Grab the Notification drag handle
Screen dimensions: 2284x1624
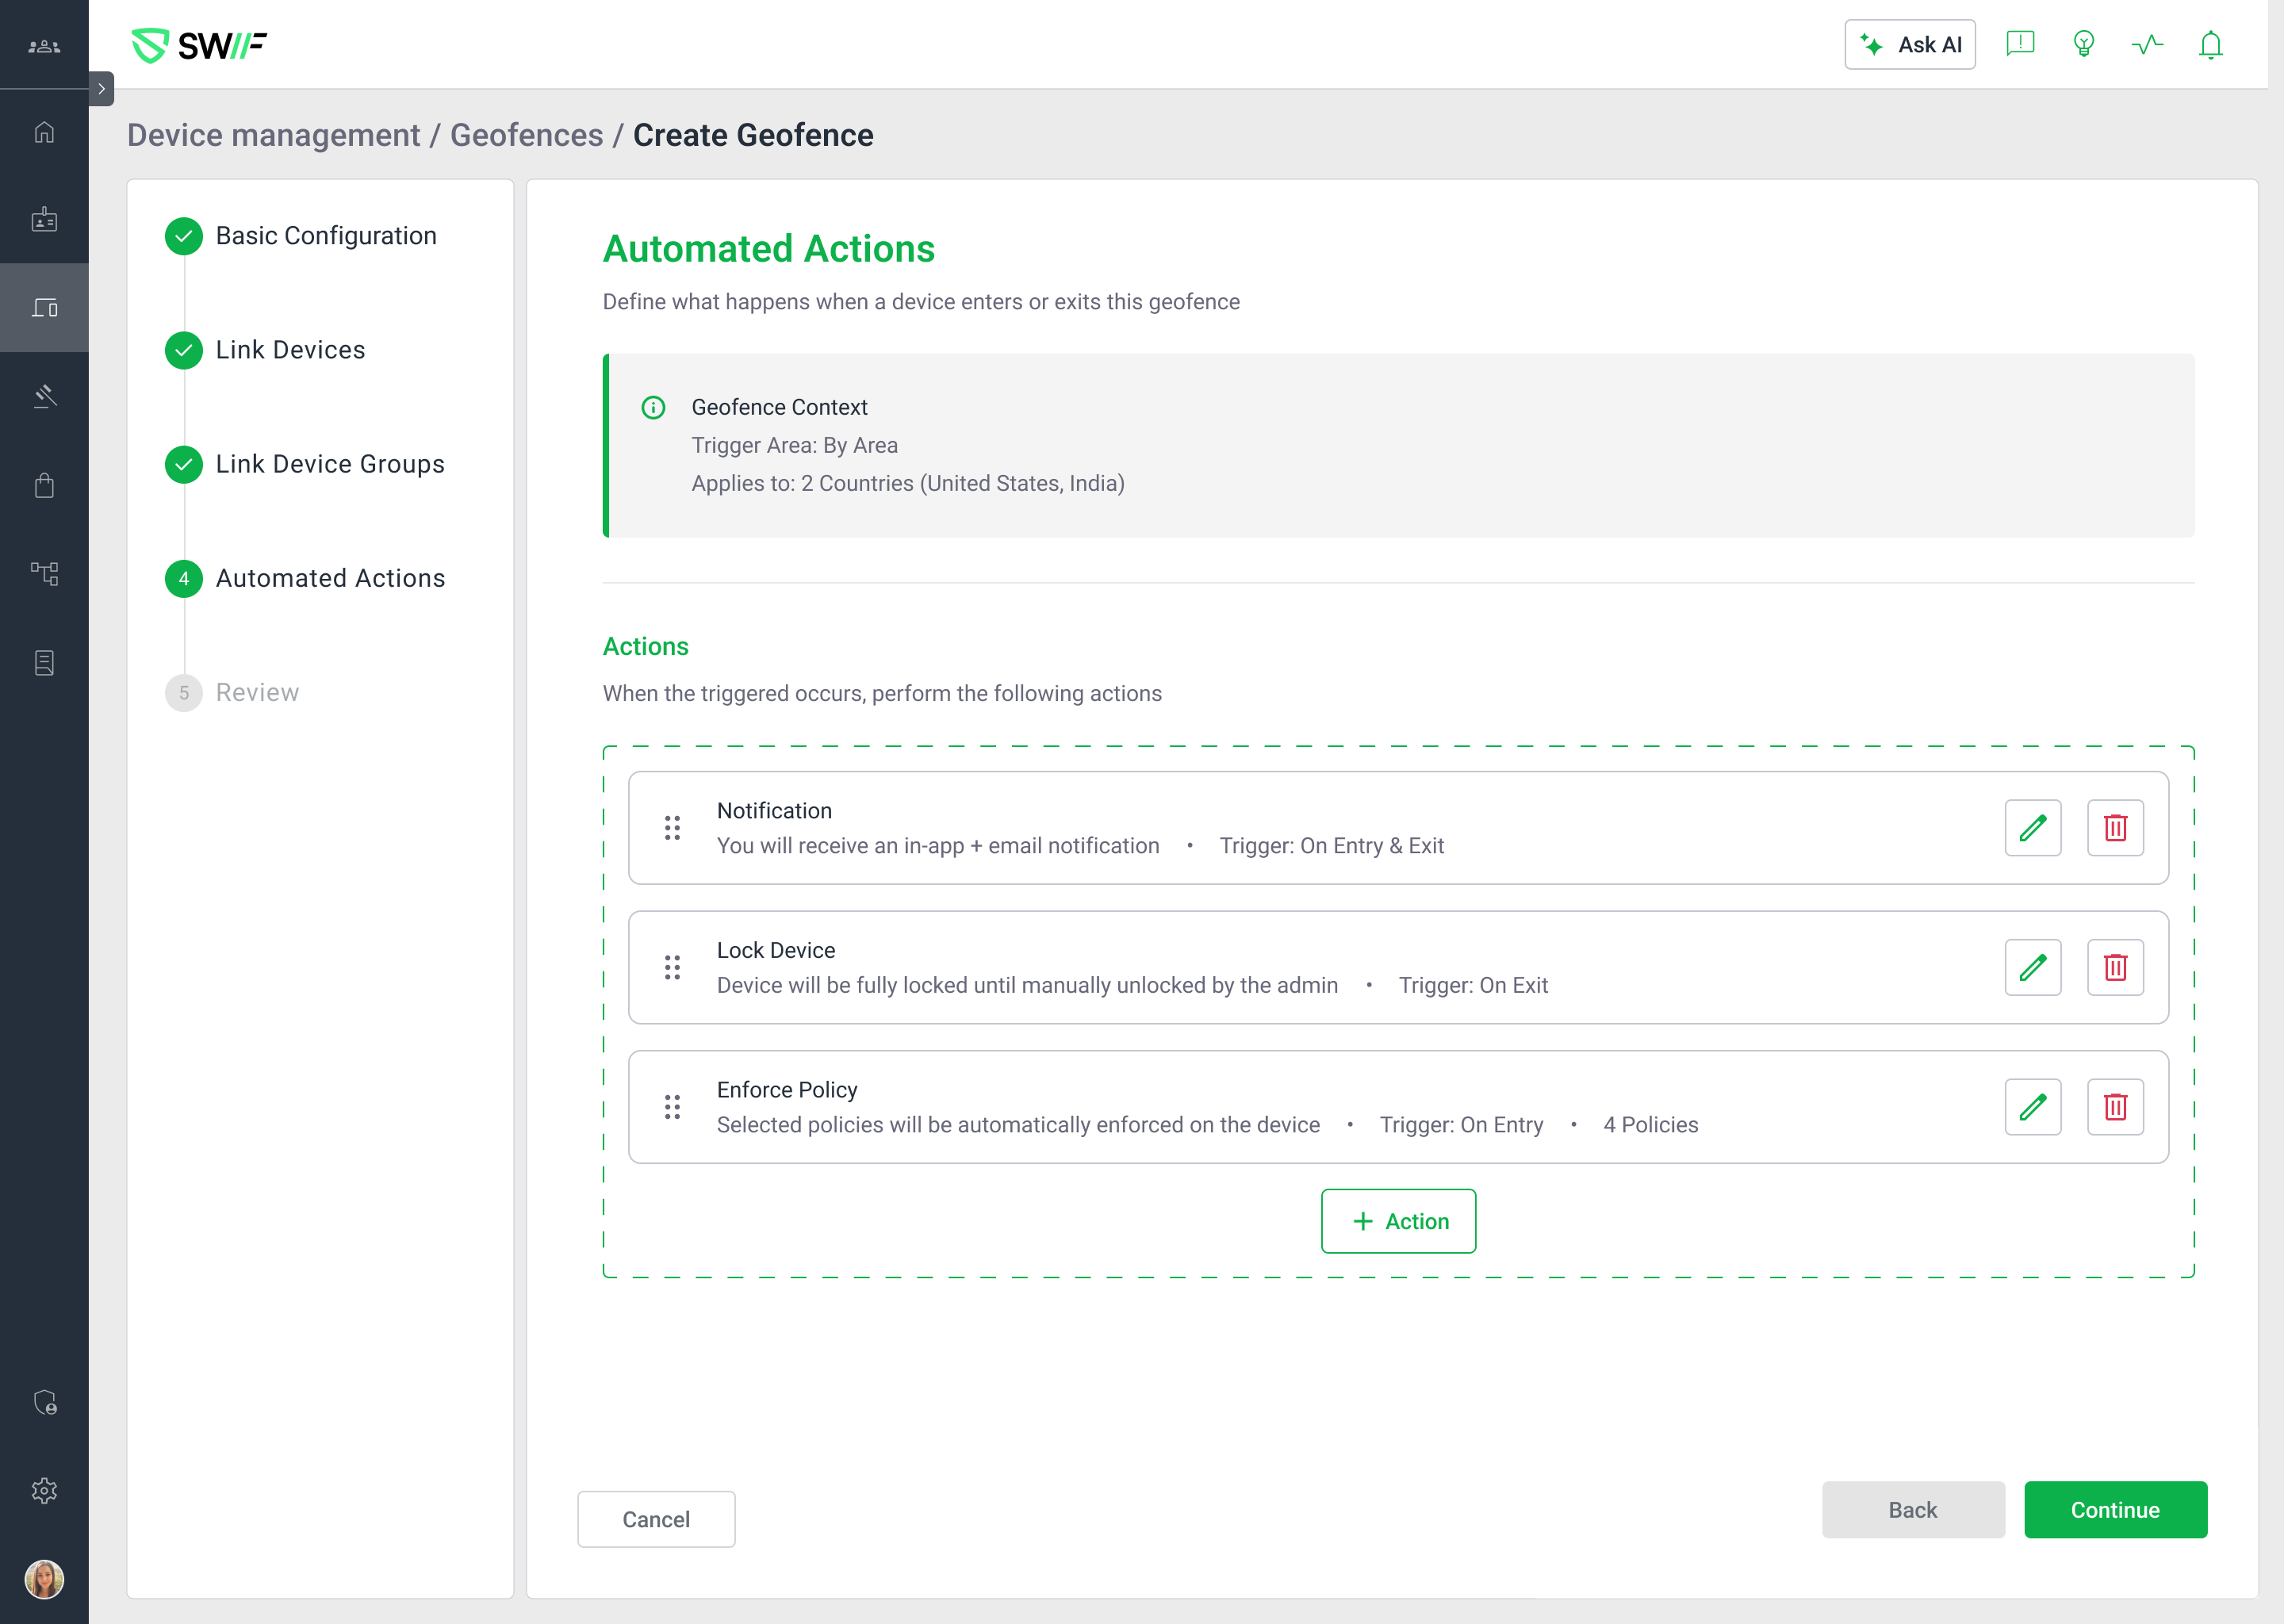tap(672, 828)
